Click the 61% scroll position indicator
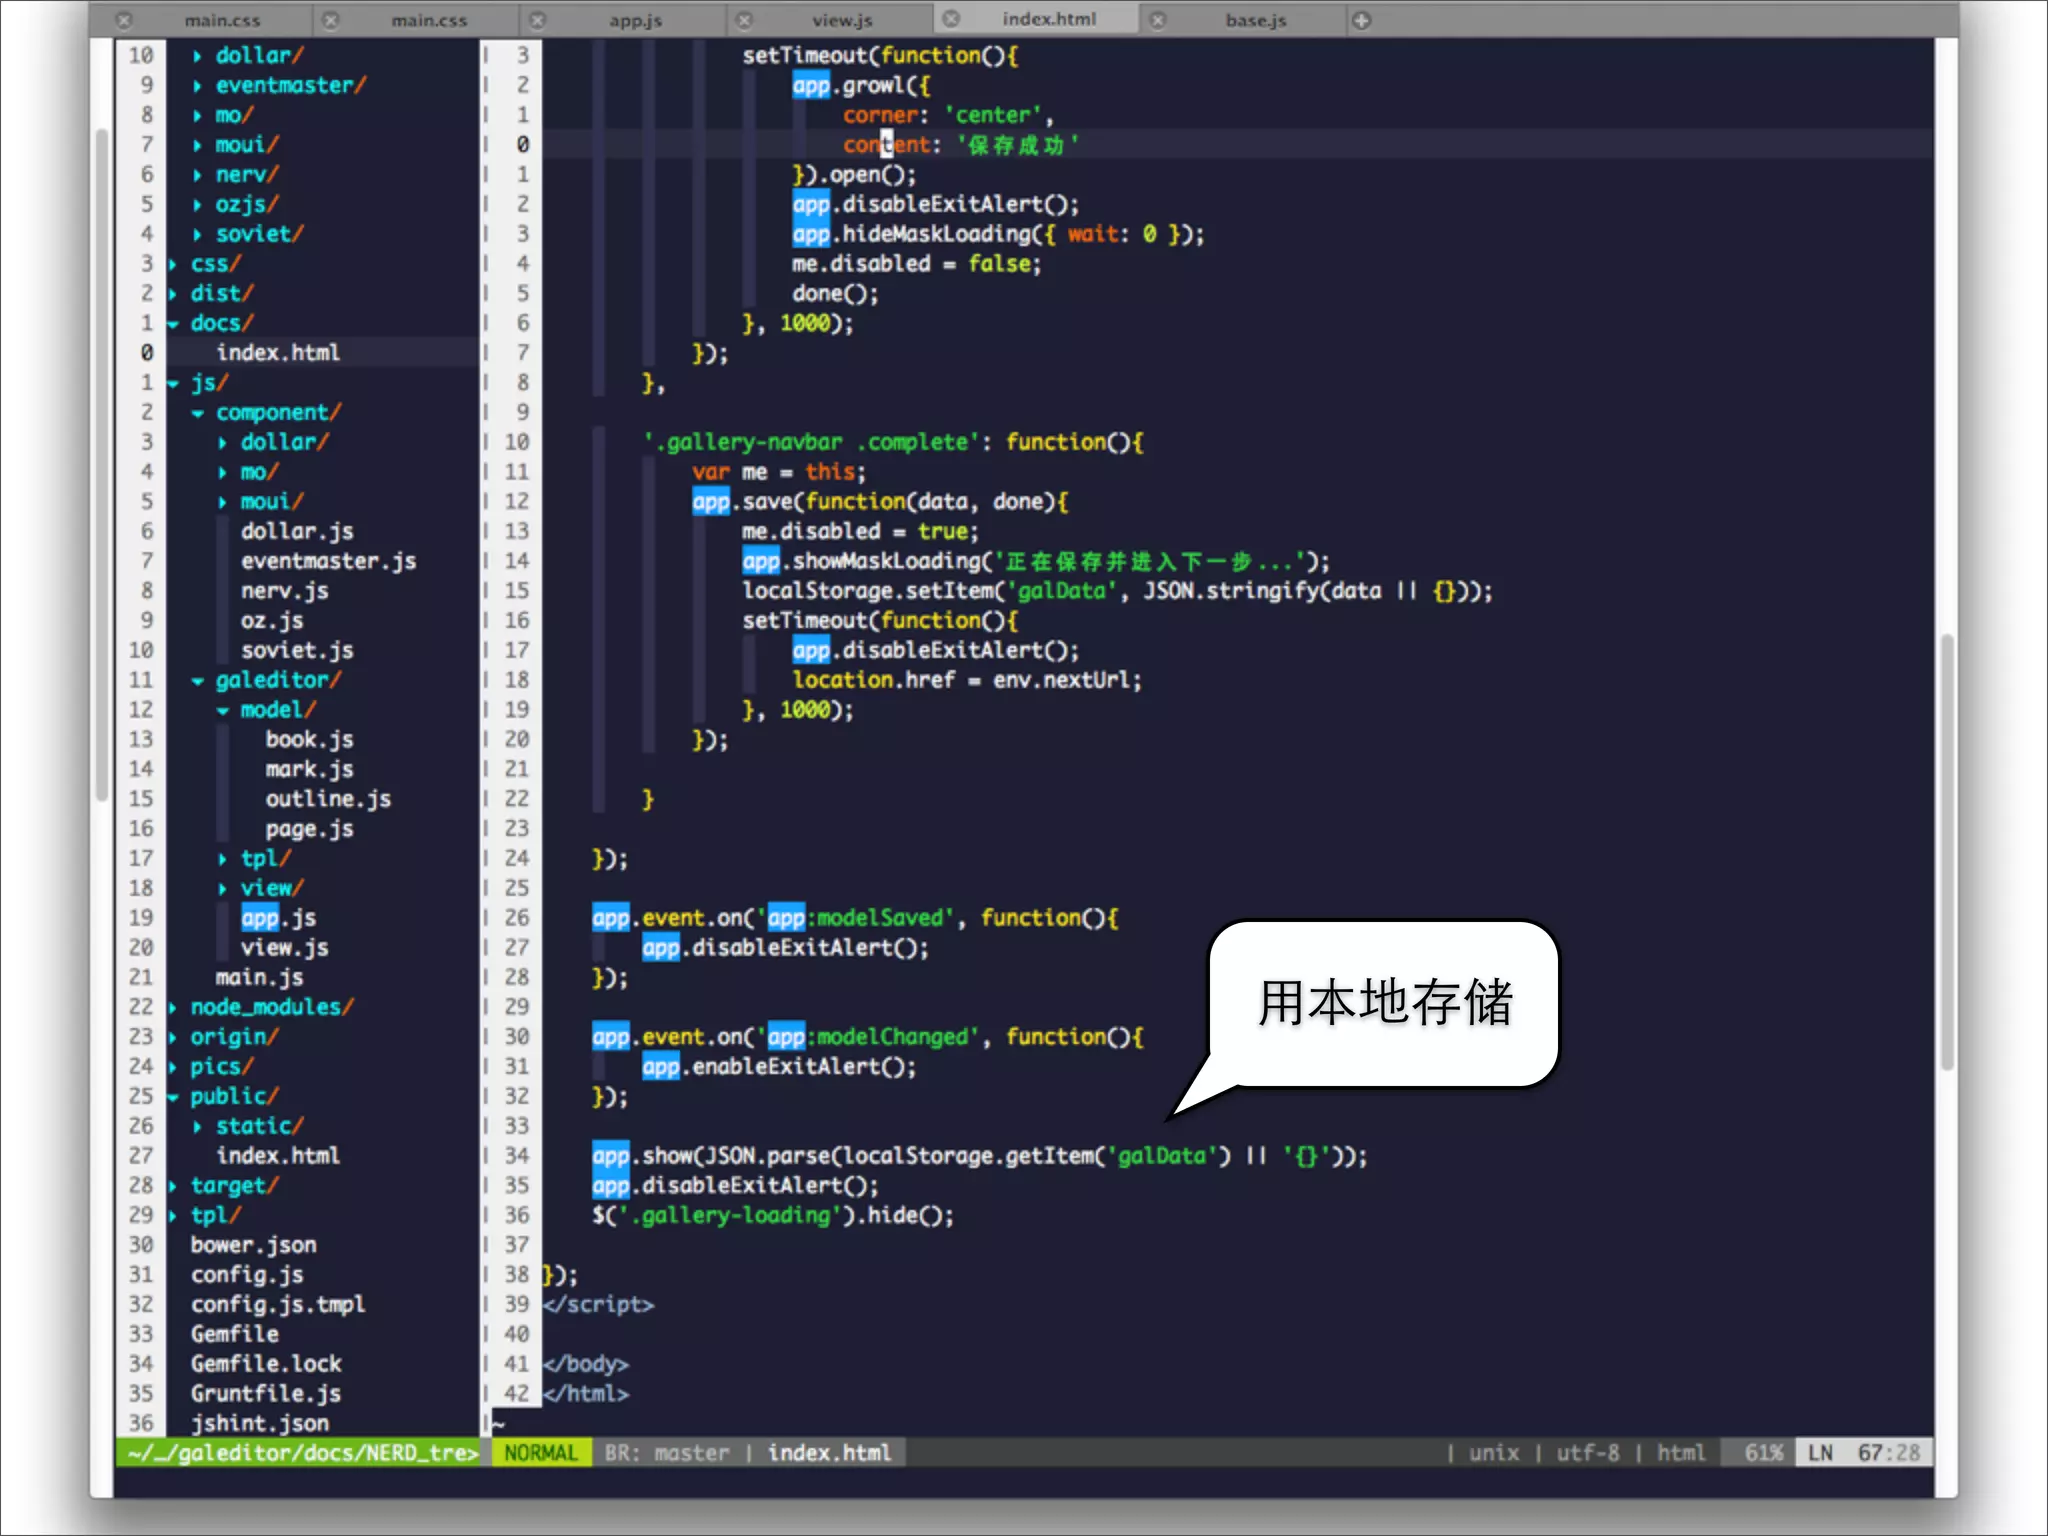Screen dimensions: 2048x1536 [1763, 1453]
